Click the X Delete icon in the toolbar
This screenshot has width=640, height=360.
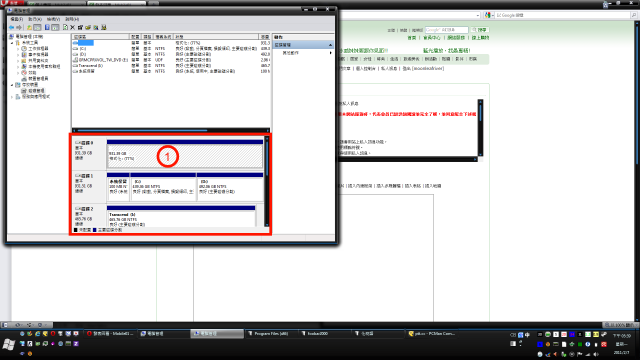point(73,27)
